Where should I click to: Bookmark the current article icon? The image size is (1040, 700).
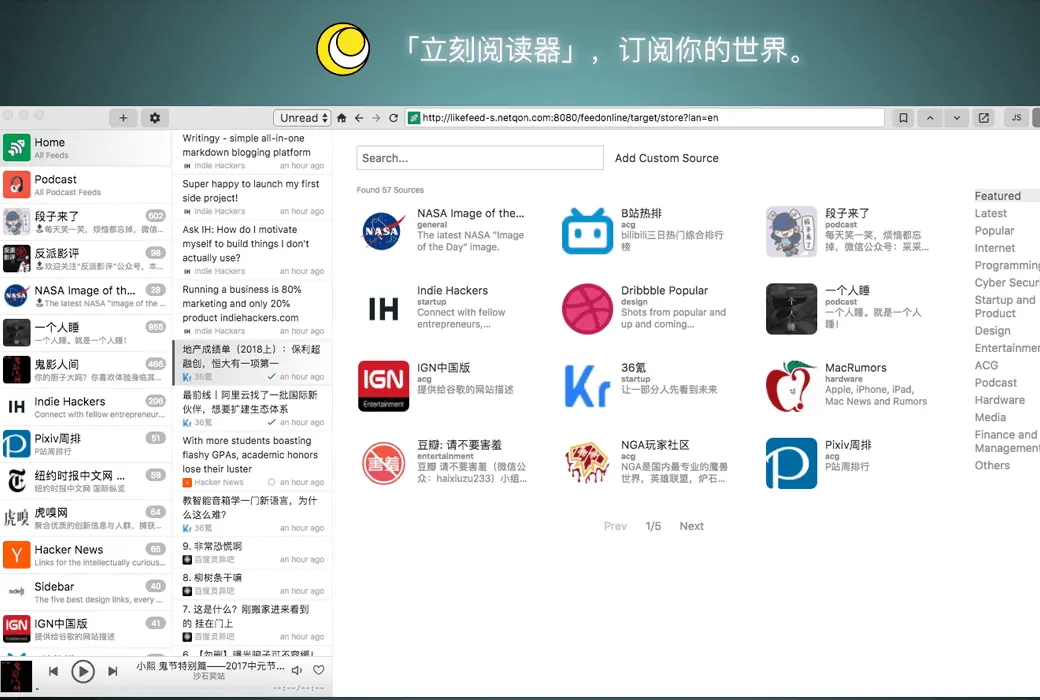point(903,117)
